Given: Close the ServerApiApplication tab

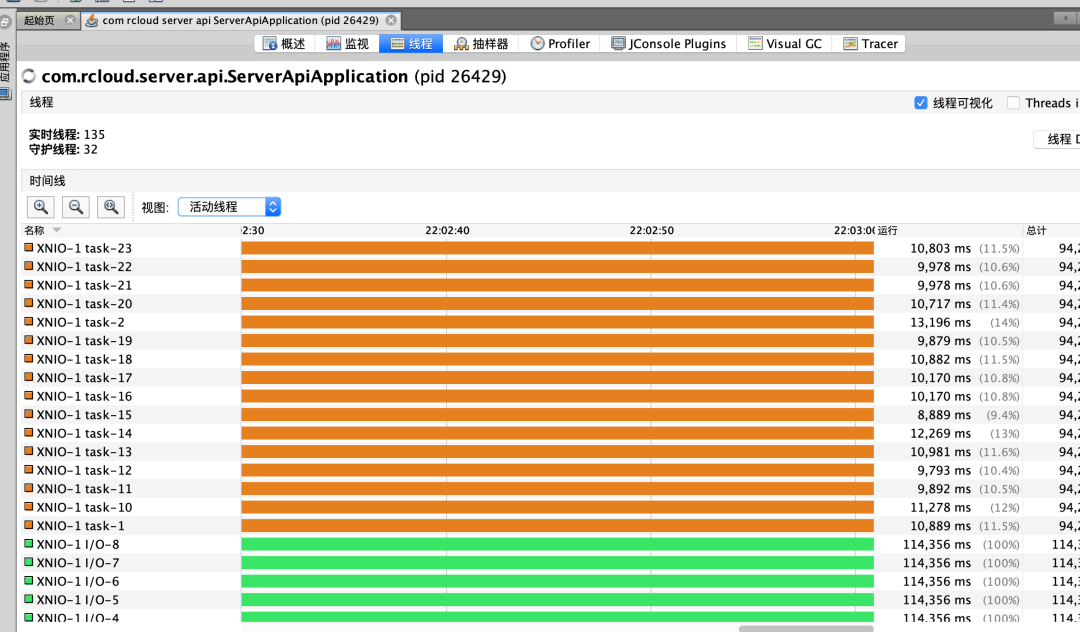Looking at the screenshot, I should tap(390, 20).
